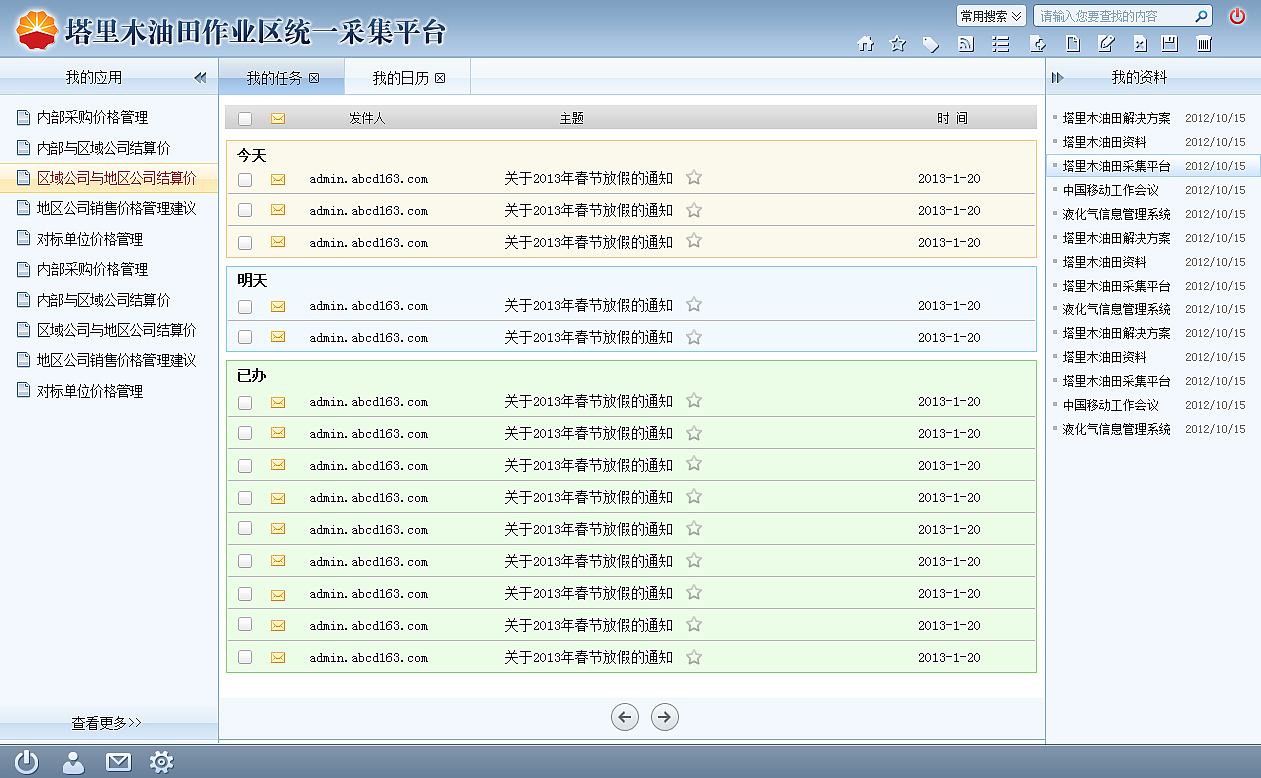Show the list view icon

coord(1000,44)
